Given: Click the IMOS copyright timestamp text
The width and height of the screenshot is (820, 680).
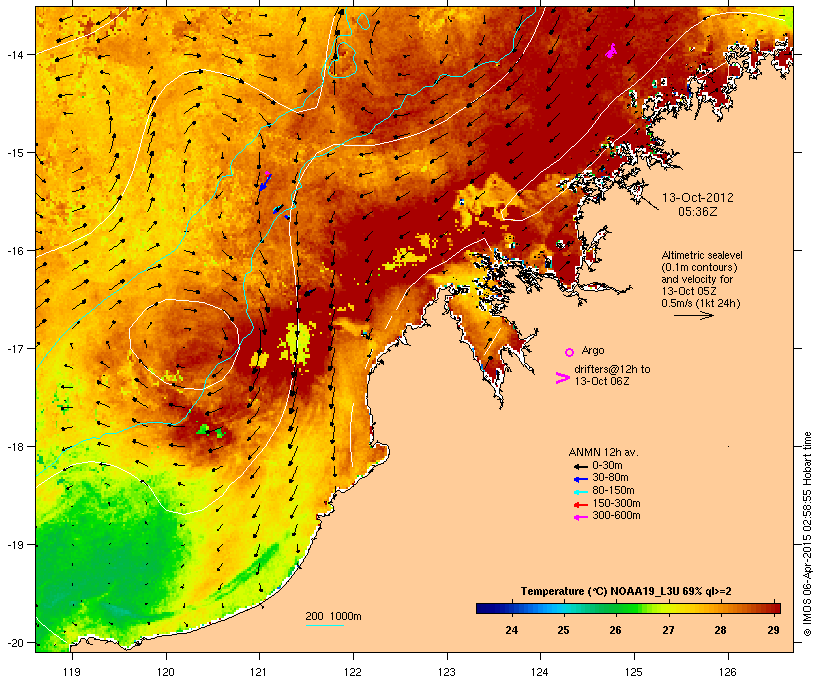Looking at the screenshot, I should (807, 534).
